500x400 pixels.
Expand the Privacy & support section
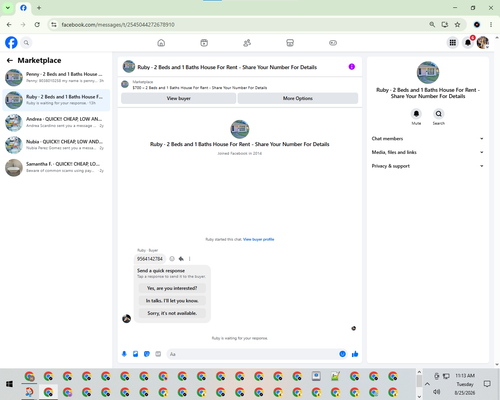coord(428,166)
